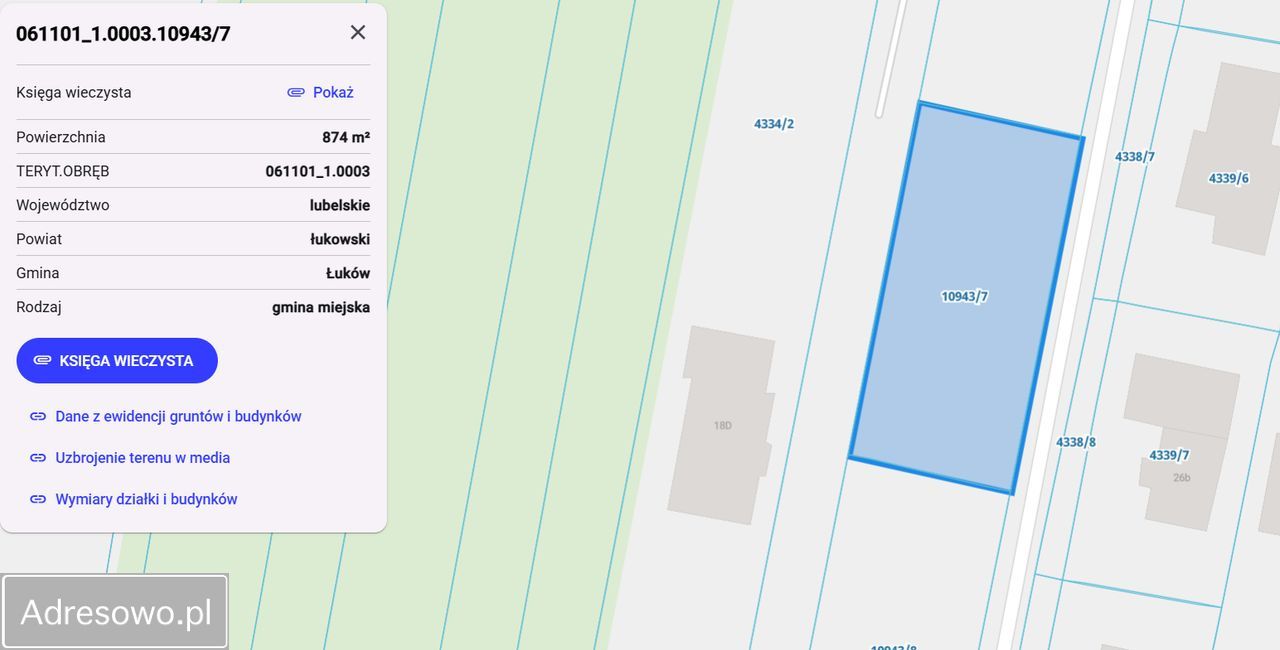
Task: Click the blue KSIĘGA WIECZYSTA button
Action: pos(117,361)
